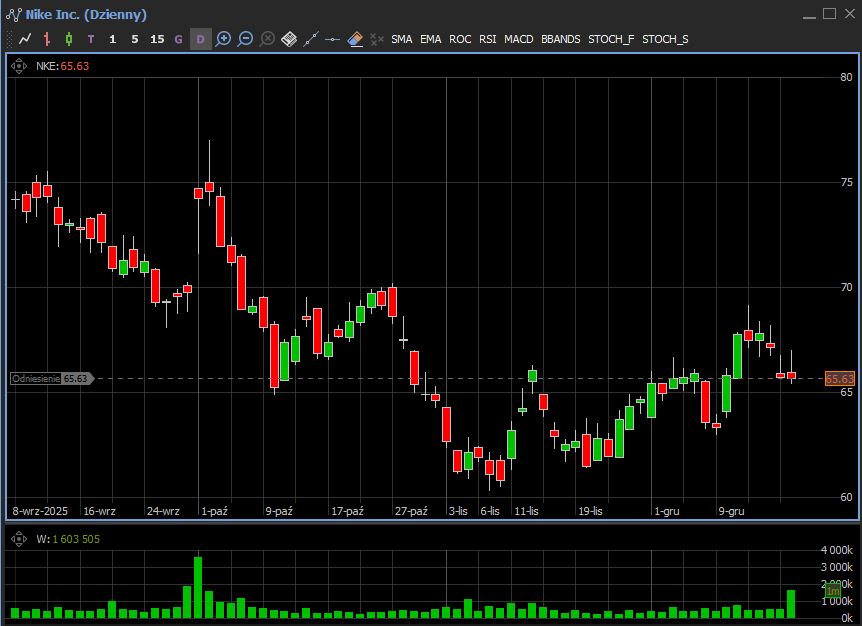Toggle the 15-minute interval button
The image size is (862, 626).
tap(157, 39)
